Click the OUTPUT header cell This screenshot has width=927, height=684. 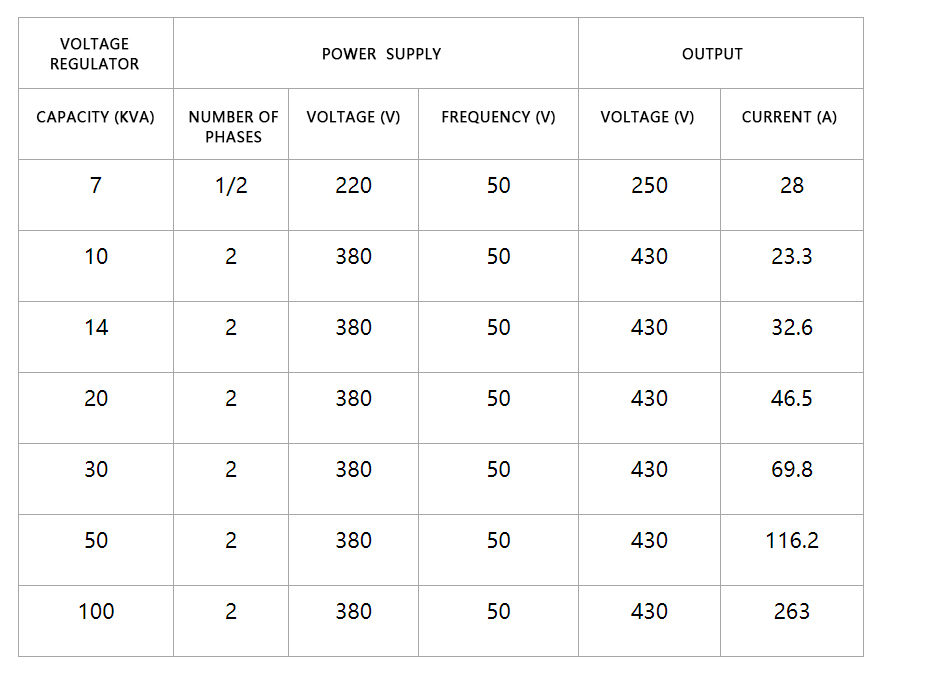tap(721, 53)
